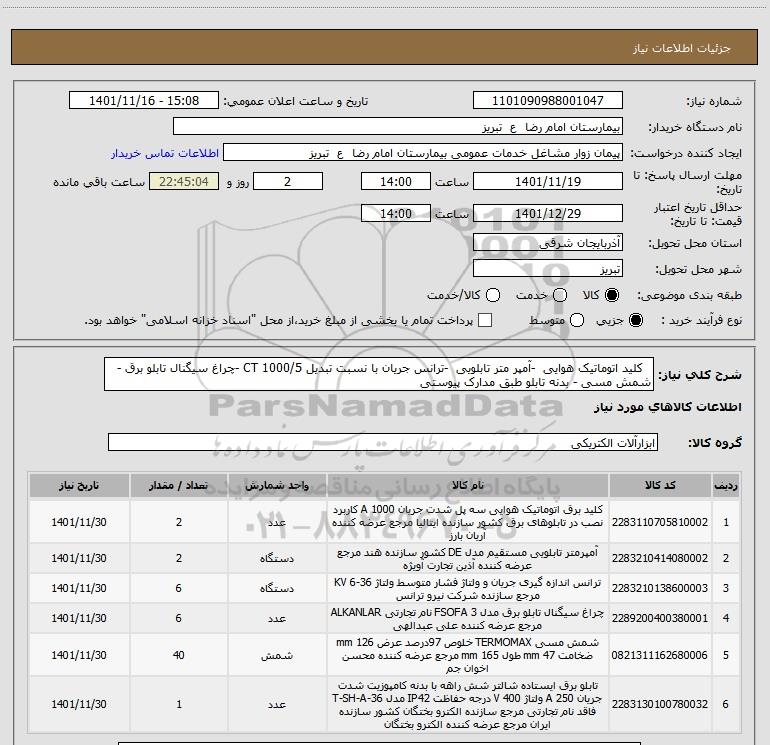Click the شمش مسی TERMOMAX item name

point(468,655)
